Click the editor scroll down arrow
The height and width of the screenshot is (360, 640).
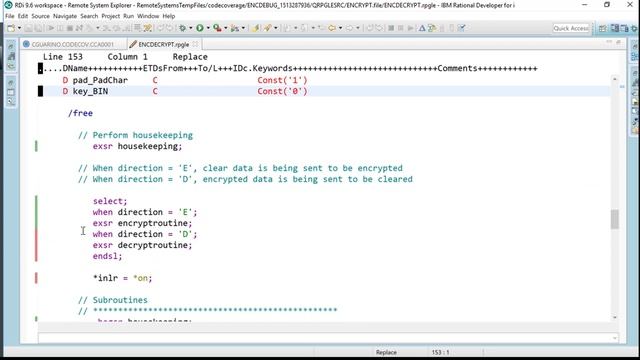(614, 317)
